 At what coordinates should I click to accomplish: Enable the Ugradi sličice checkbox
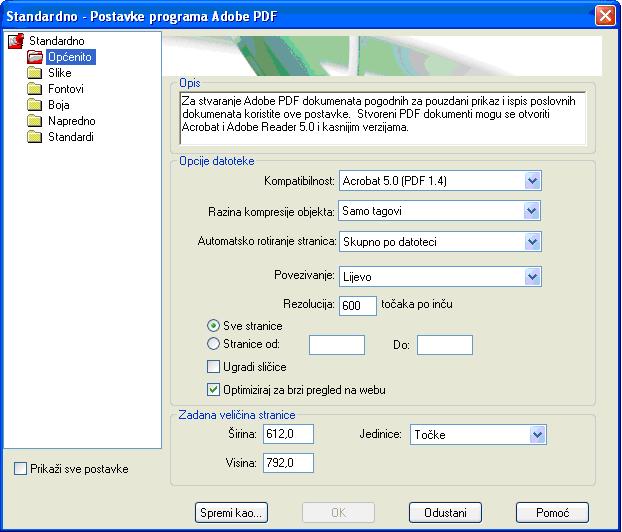[213, 367]
